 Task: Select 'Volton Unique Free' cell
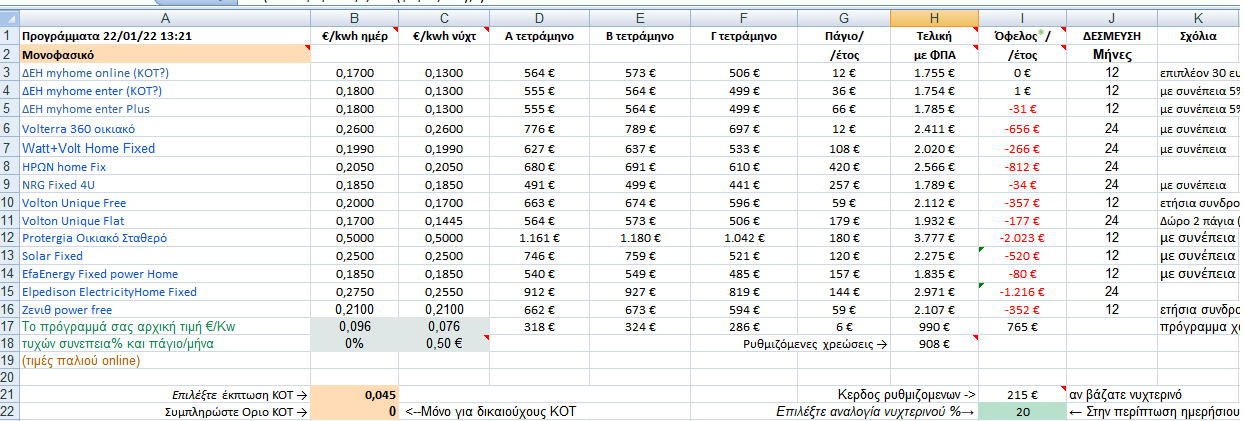[165, 203]
